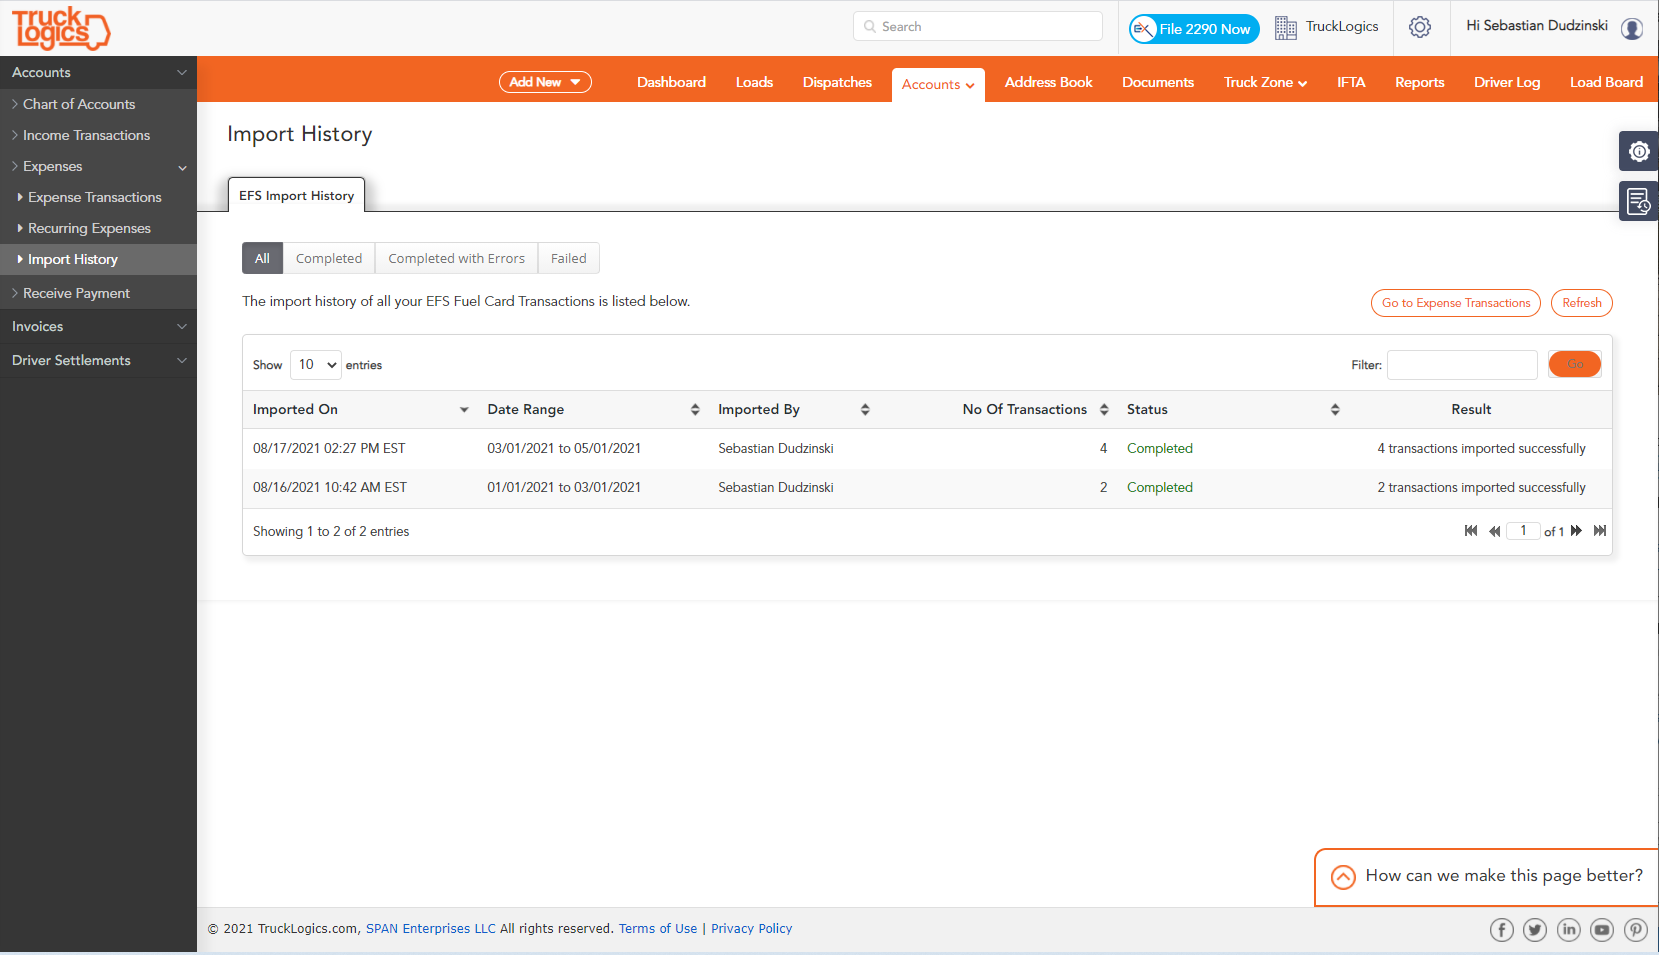Filter imports by Completed with Errors
The image size is (1659, 955).
click(456, 258)
